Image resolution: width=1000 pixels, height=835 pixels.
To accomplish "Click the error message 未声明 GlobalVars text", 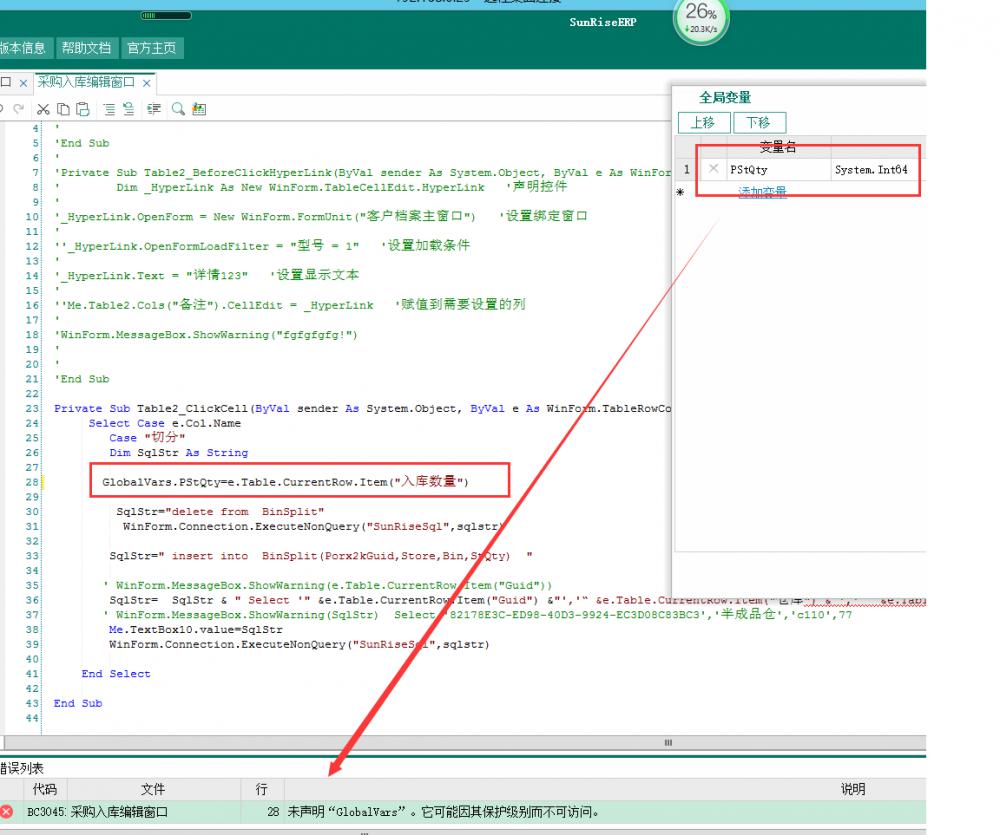I will point(443,811).
